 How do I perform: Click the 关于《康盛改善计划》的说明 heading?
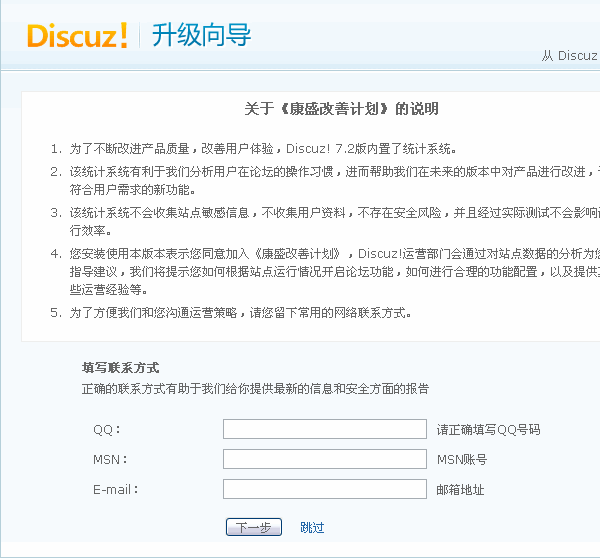(341, 109)
